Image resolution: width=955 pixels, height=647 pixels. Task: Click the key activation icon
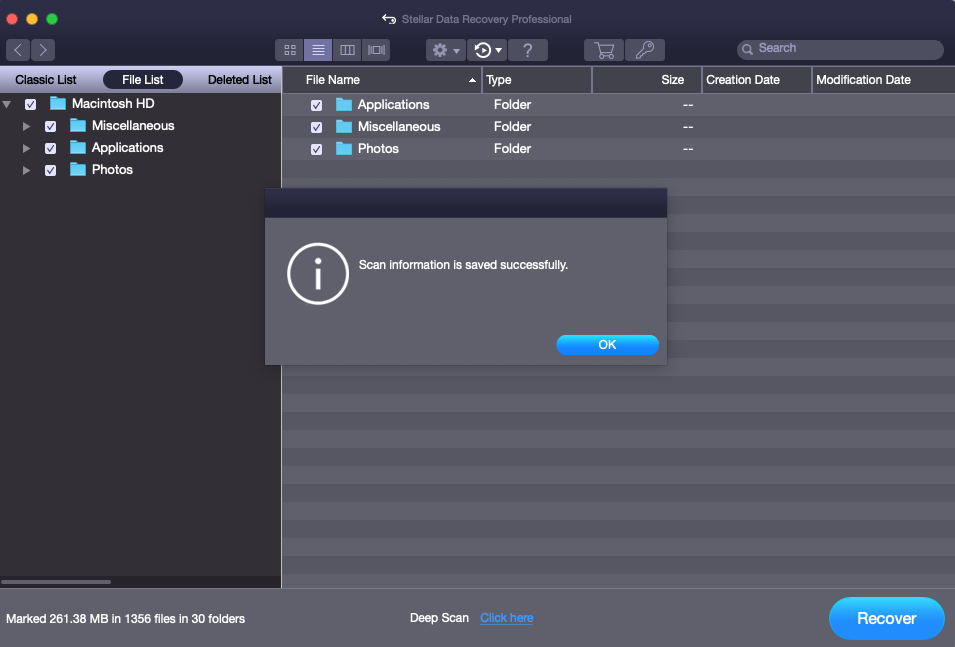(x=645, y=50)
